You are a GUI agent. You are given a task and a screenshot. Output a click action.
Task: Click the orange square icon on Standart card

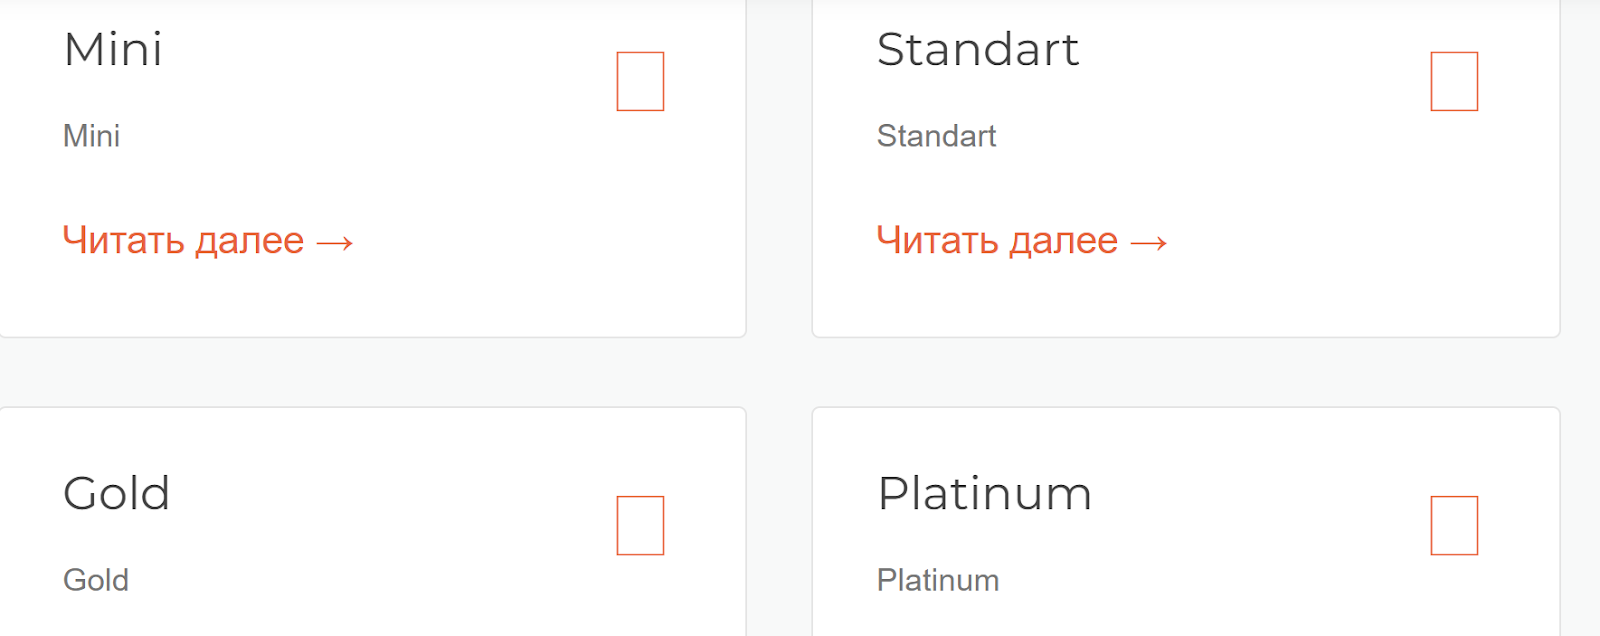[1454, 81]
